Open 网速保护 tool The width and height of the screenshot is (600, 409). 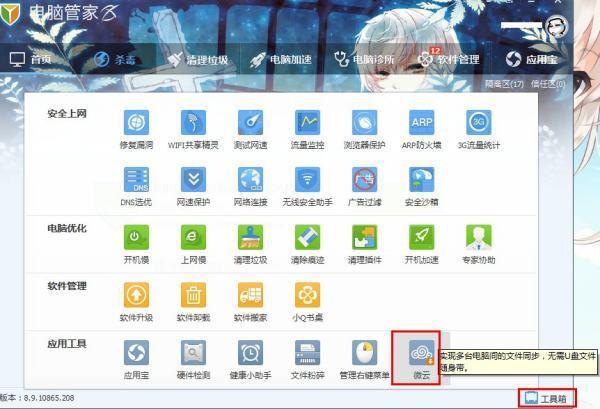tap(193, 187)
